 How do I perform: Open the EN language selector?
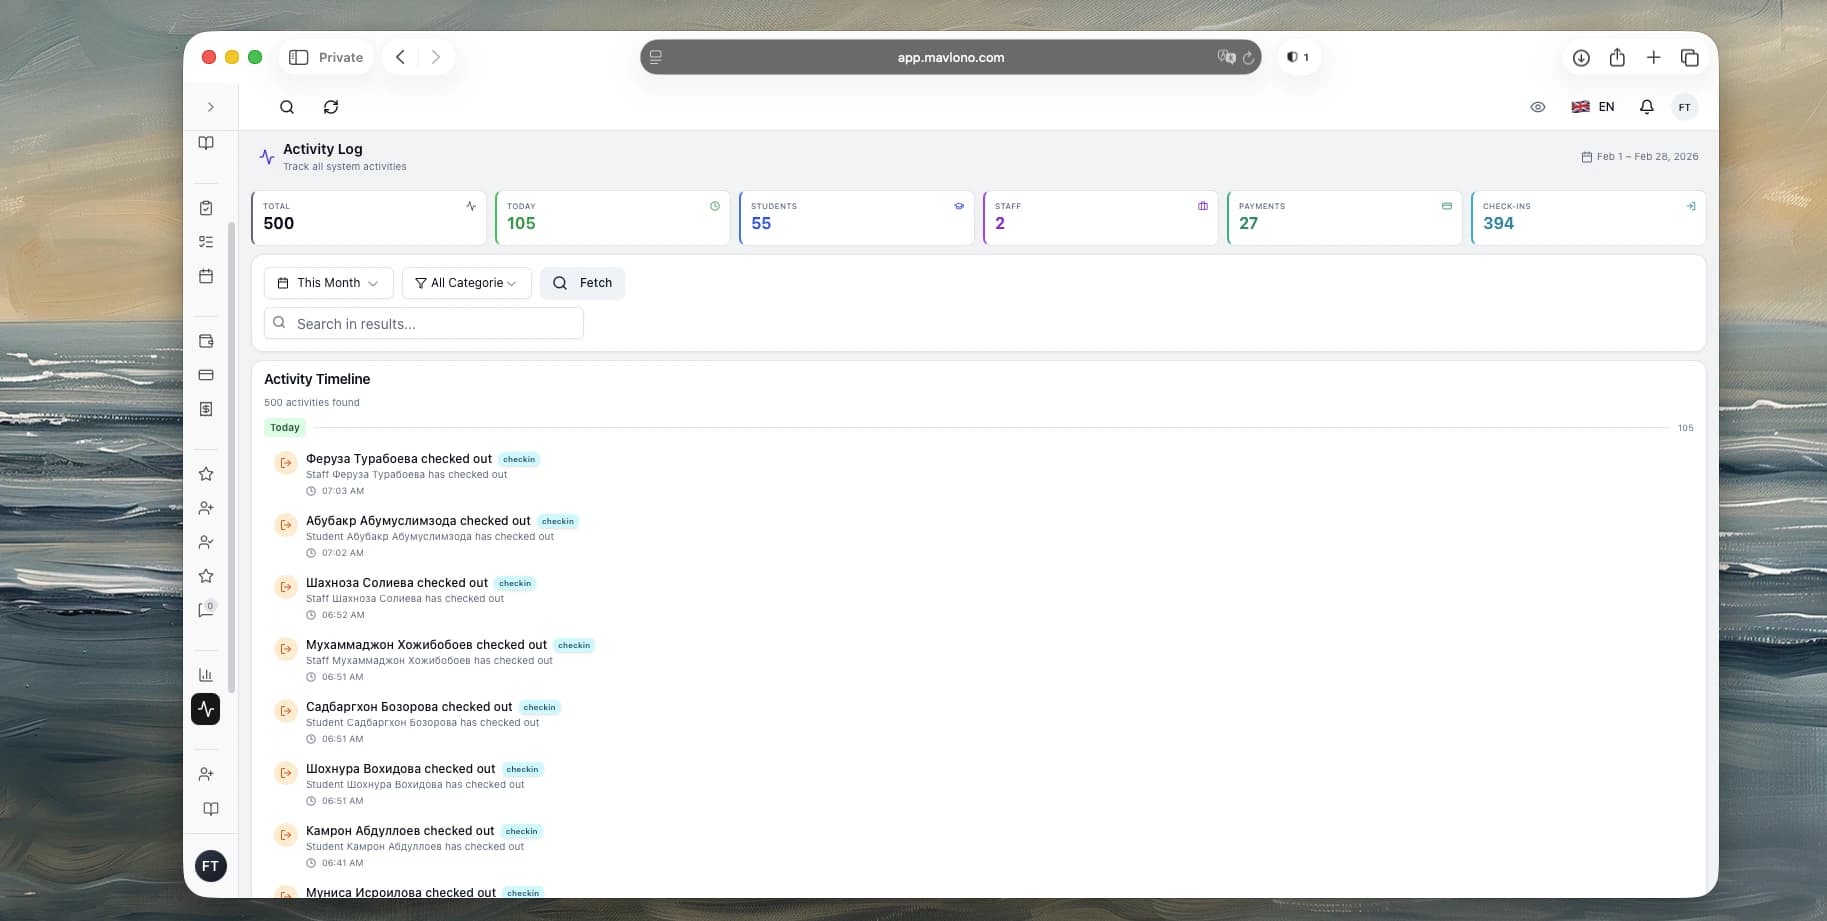tap(1594, 106)
